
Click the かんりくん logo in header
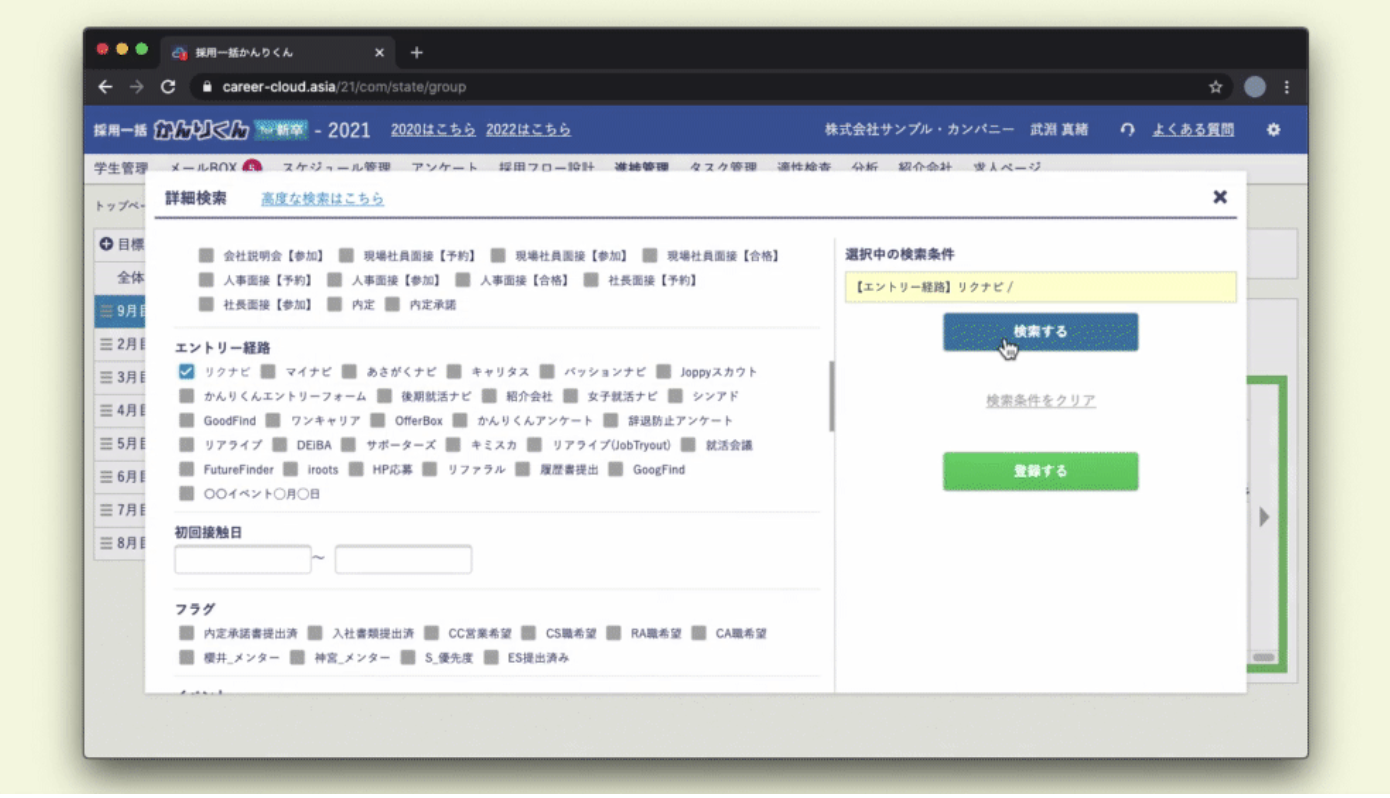[201, 129]
